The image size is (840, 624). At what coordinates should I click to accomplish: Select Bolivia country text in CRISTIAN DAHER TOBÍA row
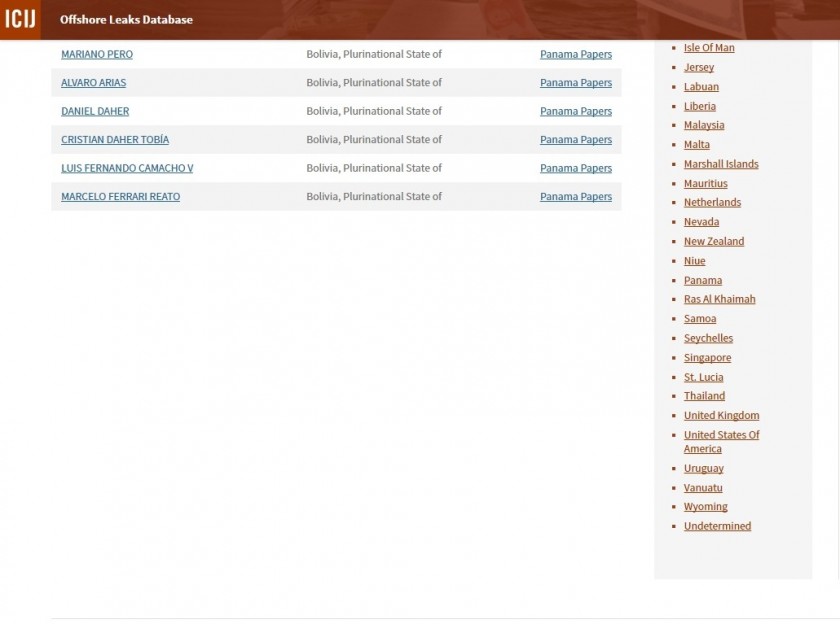pos(374,139)
